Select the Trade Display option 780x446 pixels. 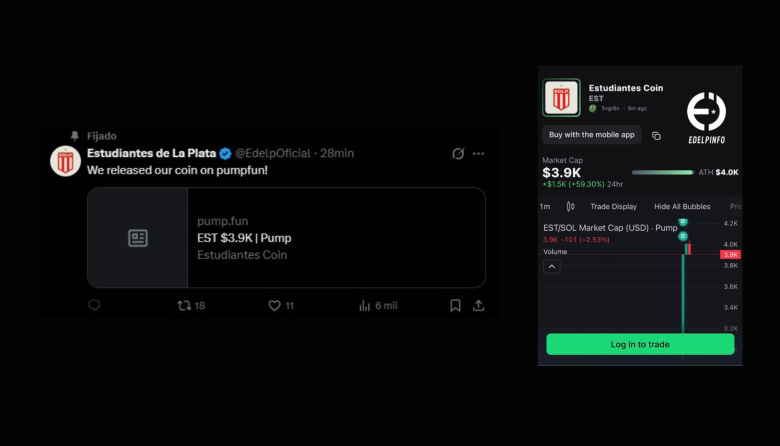point(613,207)
